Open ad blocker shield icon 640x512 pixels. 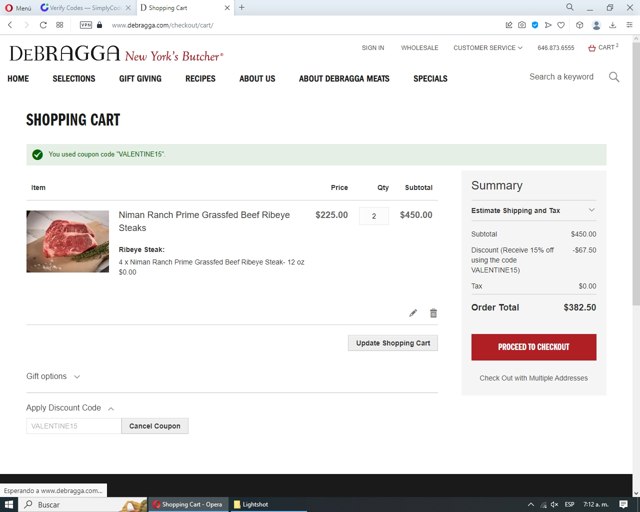[x=535, y=25]
